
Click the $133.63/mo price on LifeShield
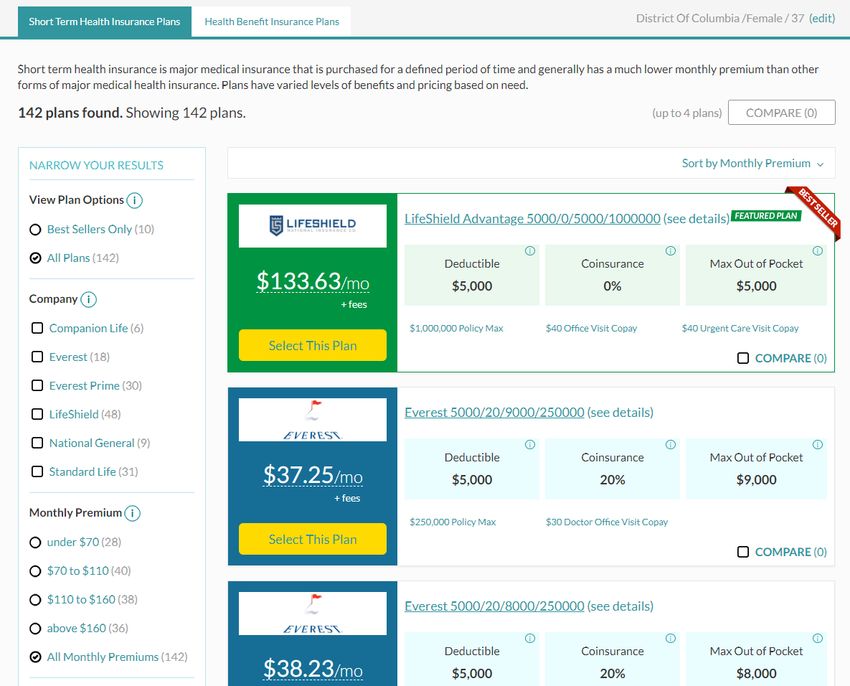pyautogui.click(x=313, y=281)
